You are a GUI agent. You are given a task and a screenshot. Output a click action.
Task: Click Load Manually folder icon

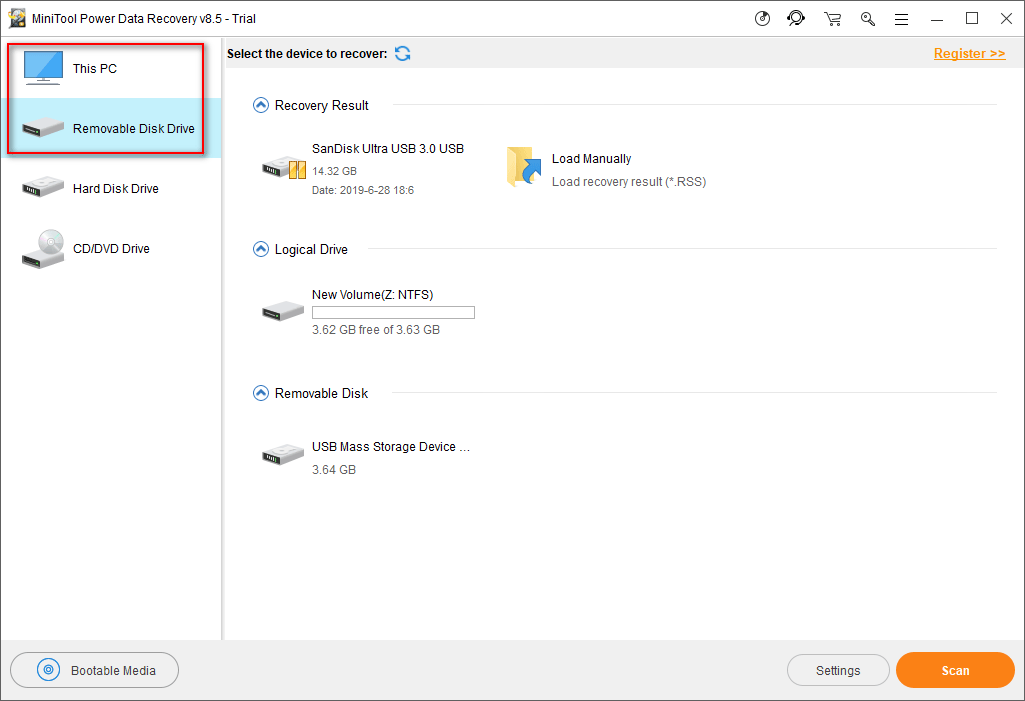coord(523,167)
